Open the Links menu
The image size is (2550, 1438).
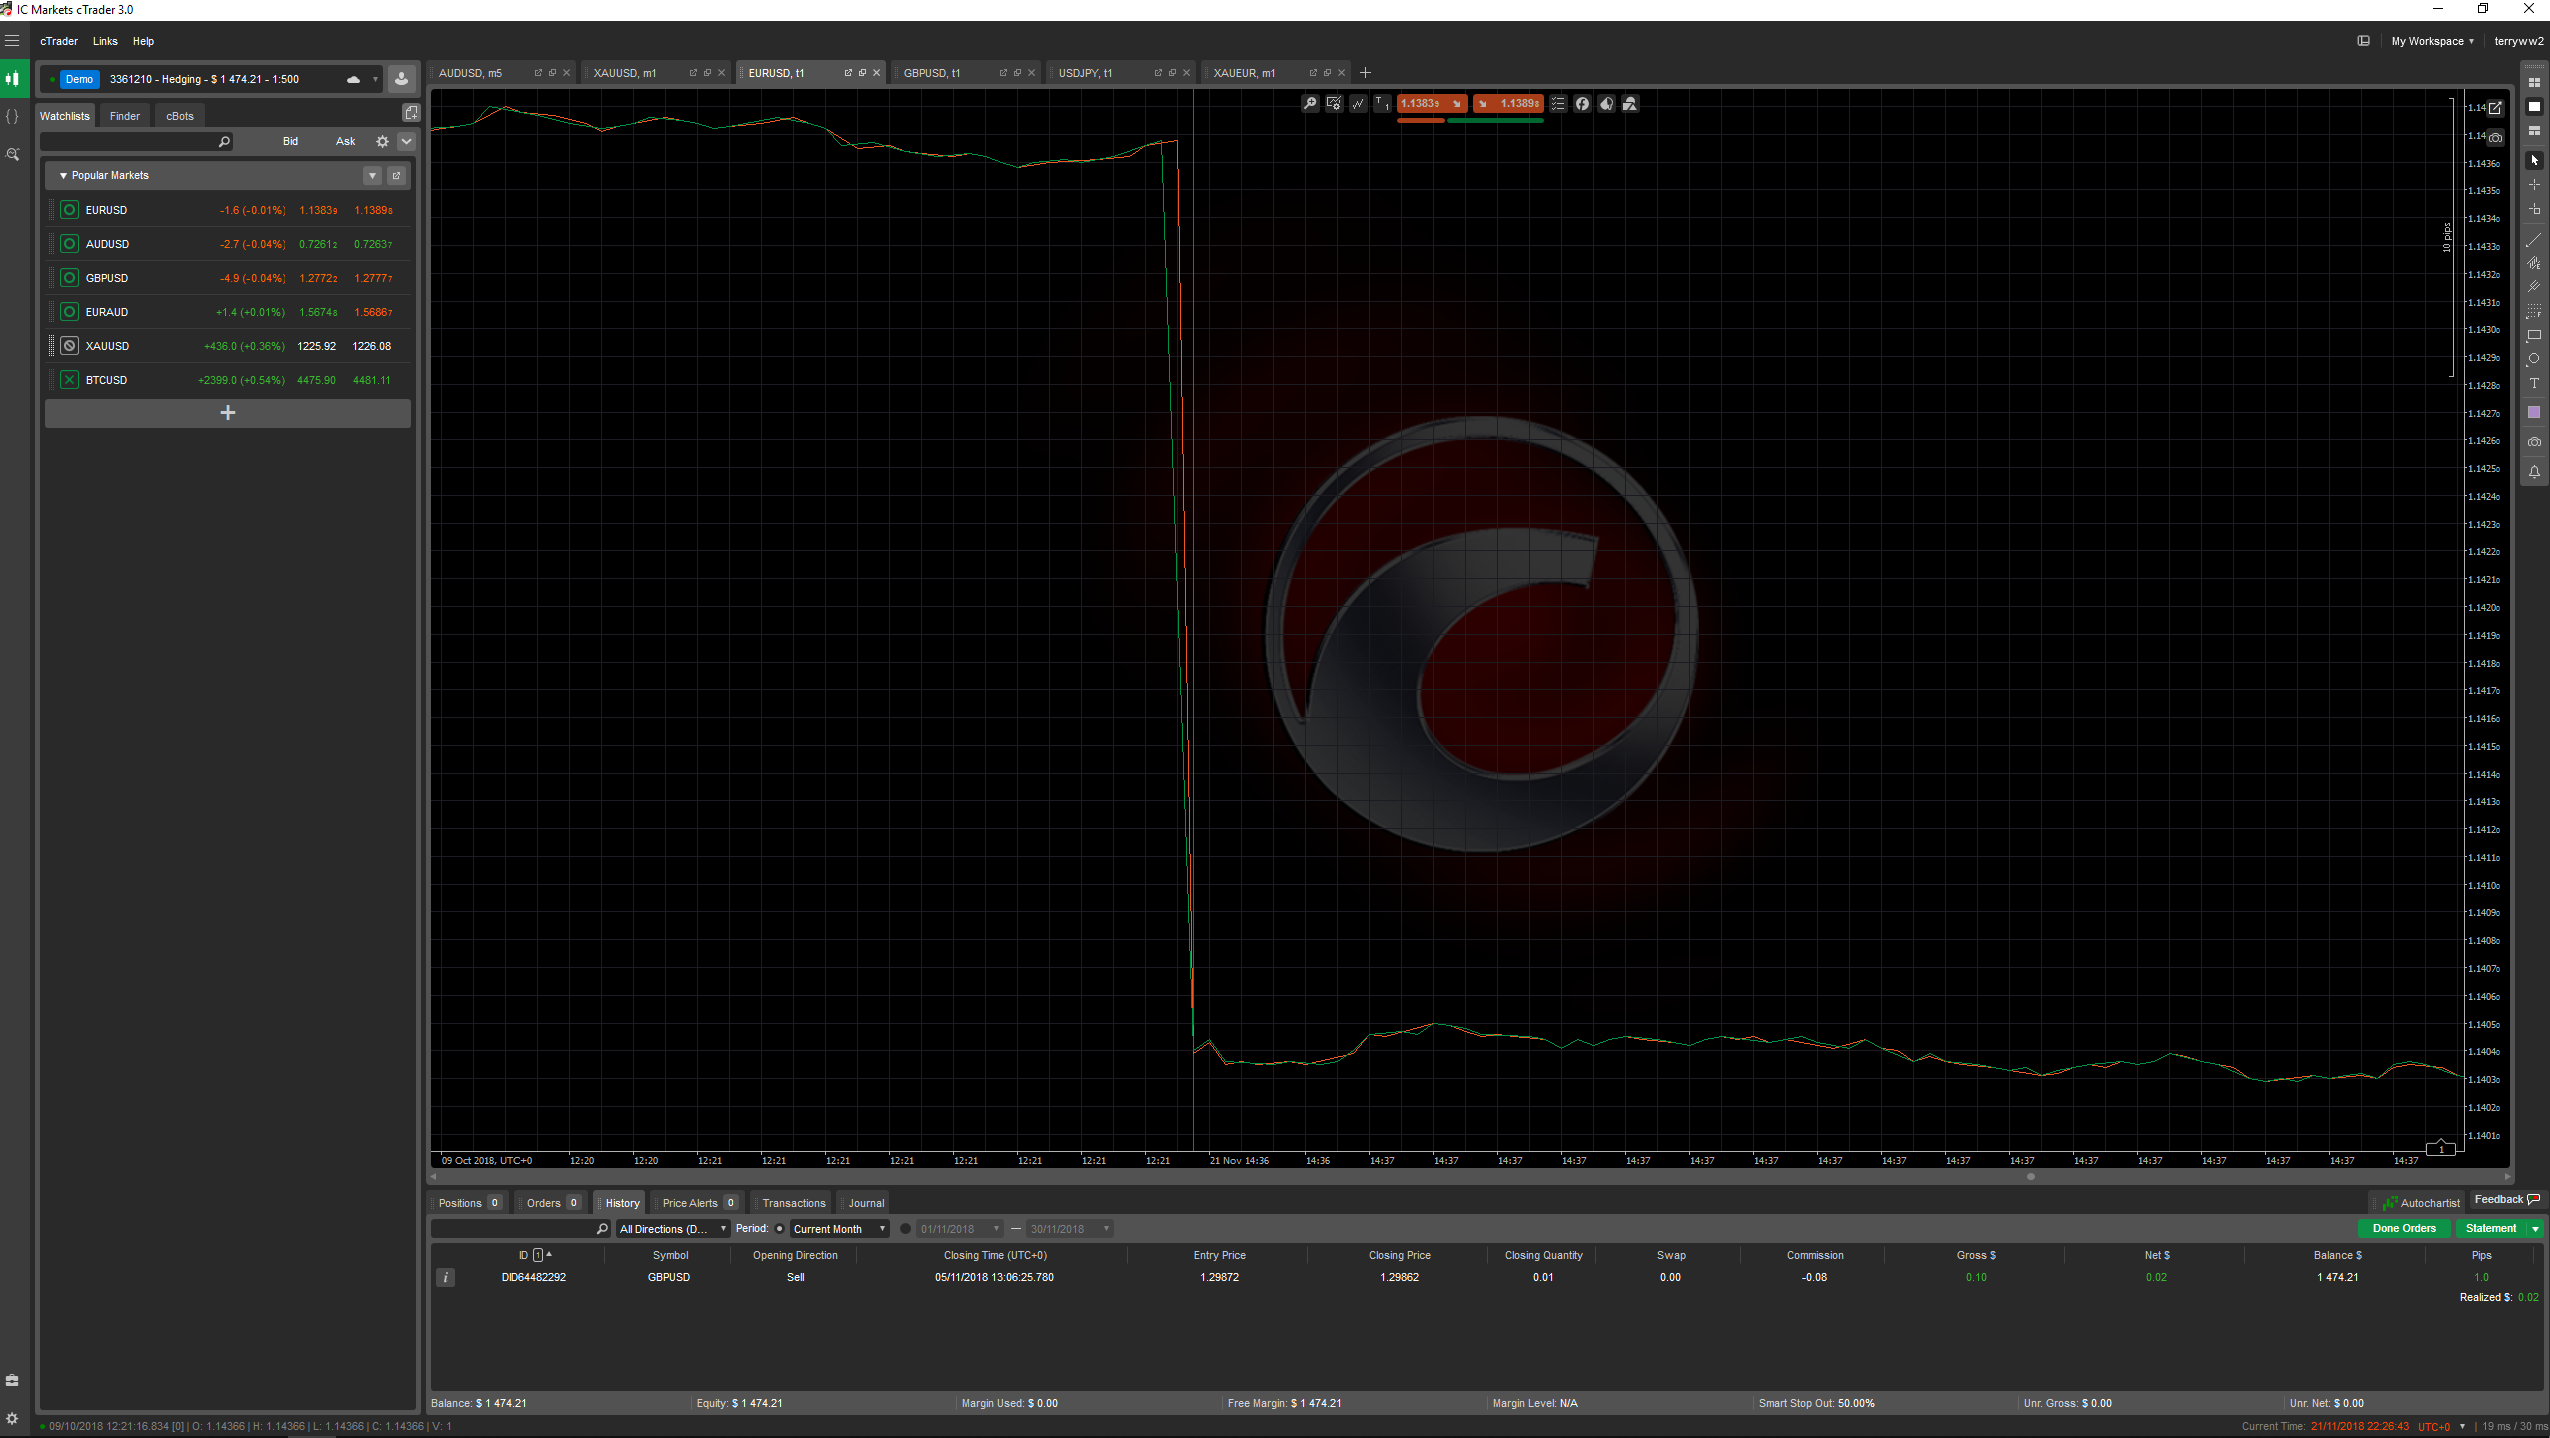pos(105,41)
